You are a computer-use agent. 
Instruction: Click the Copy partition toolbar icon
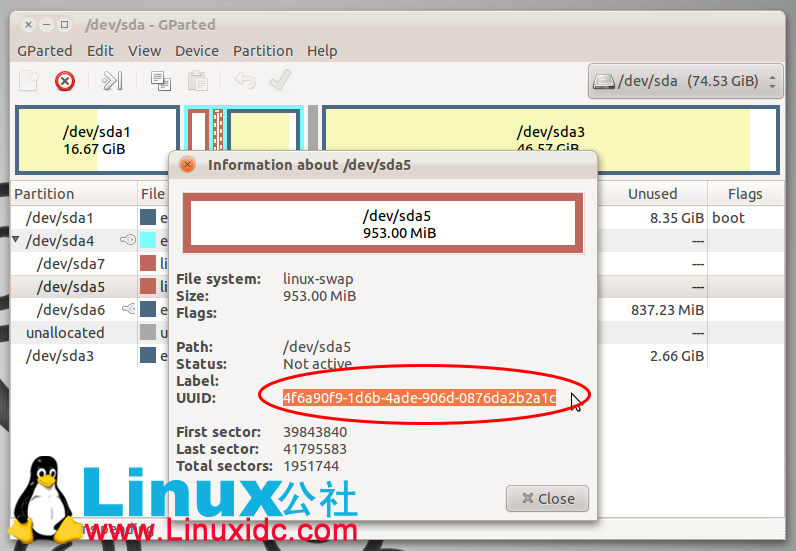click(160, 81)
